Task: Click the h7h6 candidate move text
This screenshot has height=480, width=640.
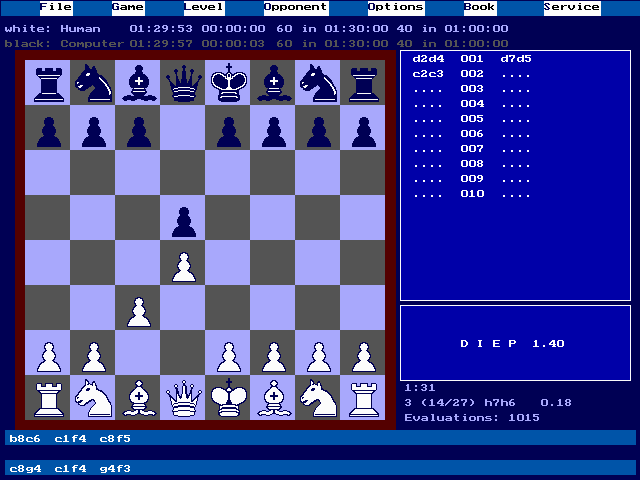Action: tap(500, 403)
